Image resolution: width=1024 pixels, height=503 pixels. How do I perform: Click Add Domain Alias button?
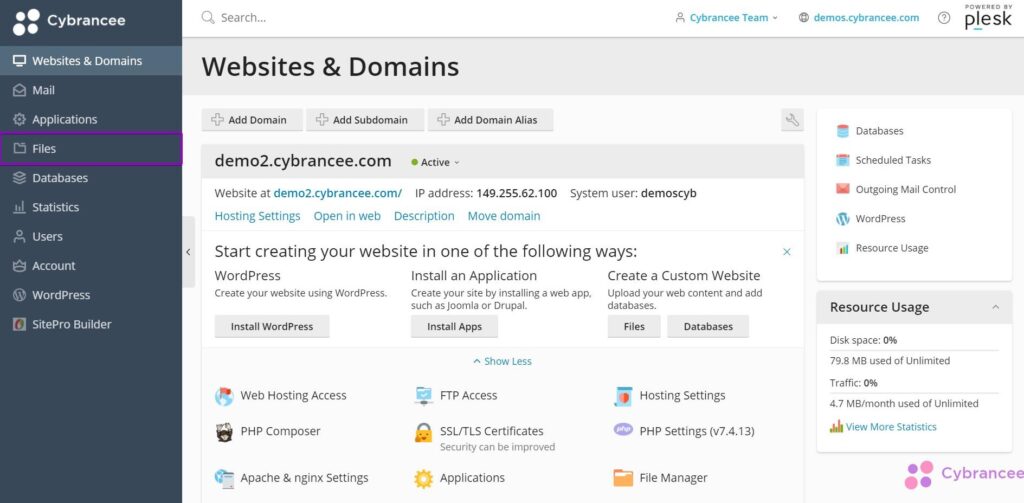click(x=490, y=120)
